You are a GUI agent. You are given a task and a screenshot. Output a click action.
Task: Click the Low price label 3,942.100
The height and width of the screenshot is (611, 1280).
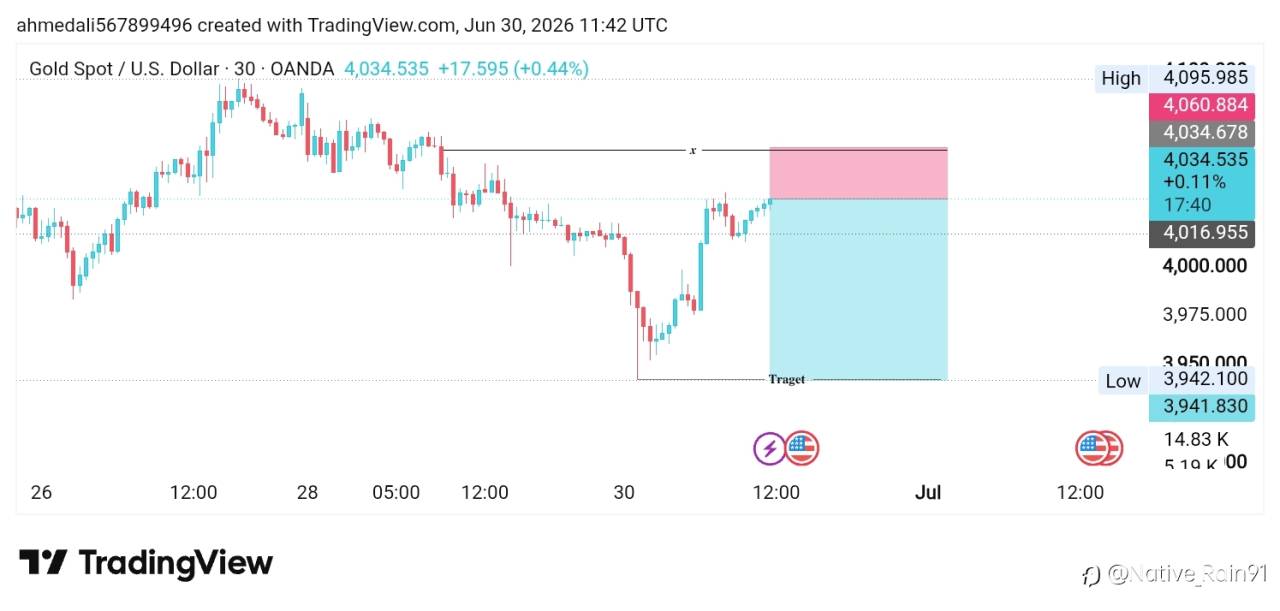click(1203, 380)
